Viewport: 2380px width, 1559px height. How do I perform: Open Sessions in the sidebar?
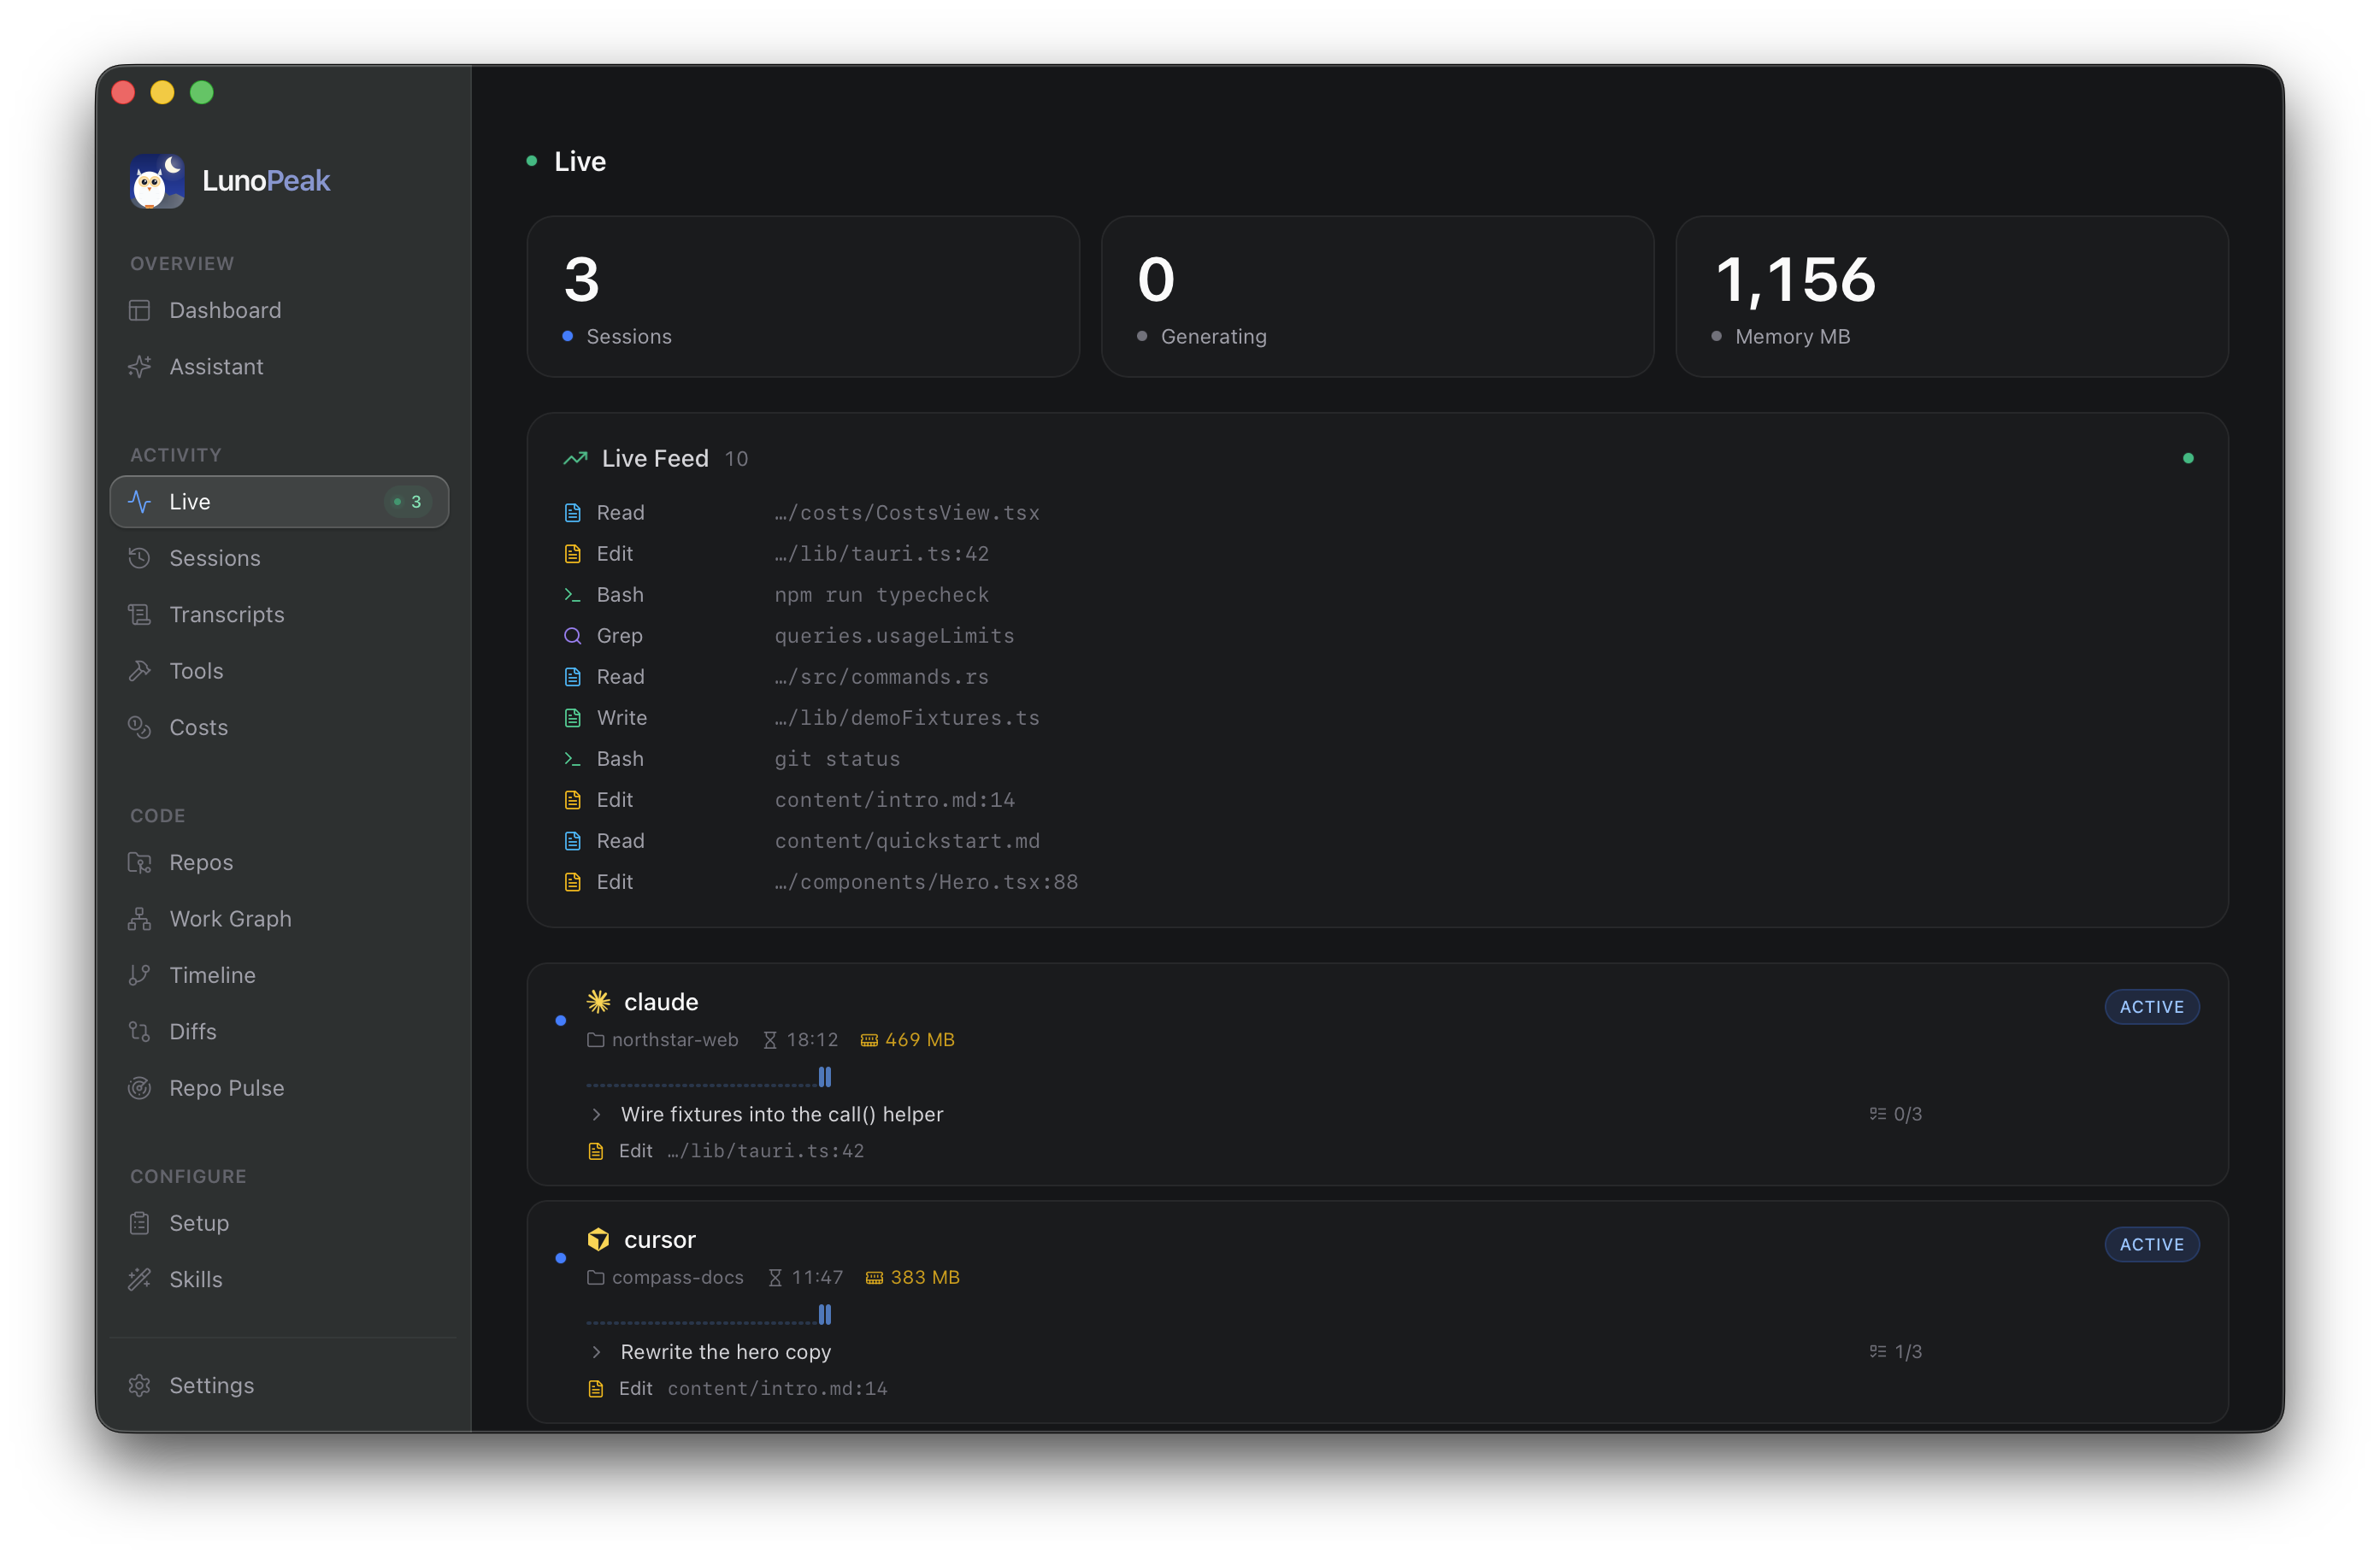coord(279,558)
